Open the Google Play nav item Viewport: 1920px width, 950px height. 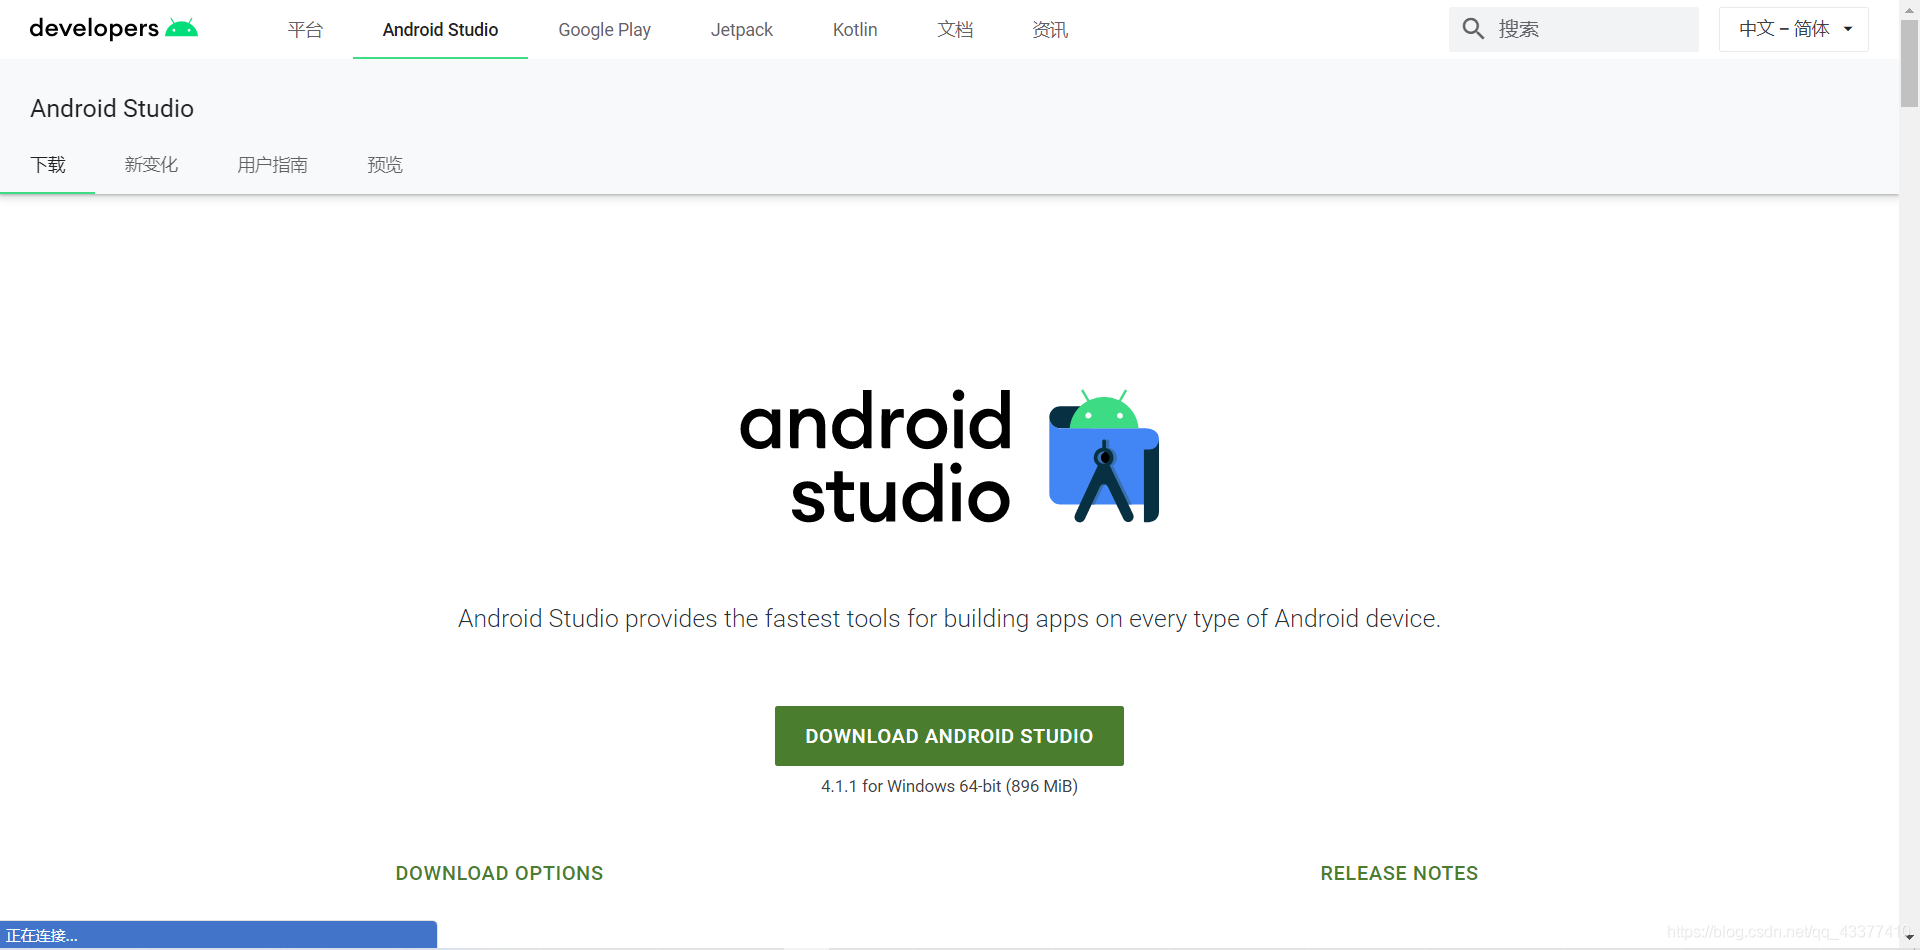[604, 30]
